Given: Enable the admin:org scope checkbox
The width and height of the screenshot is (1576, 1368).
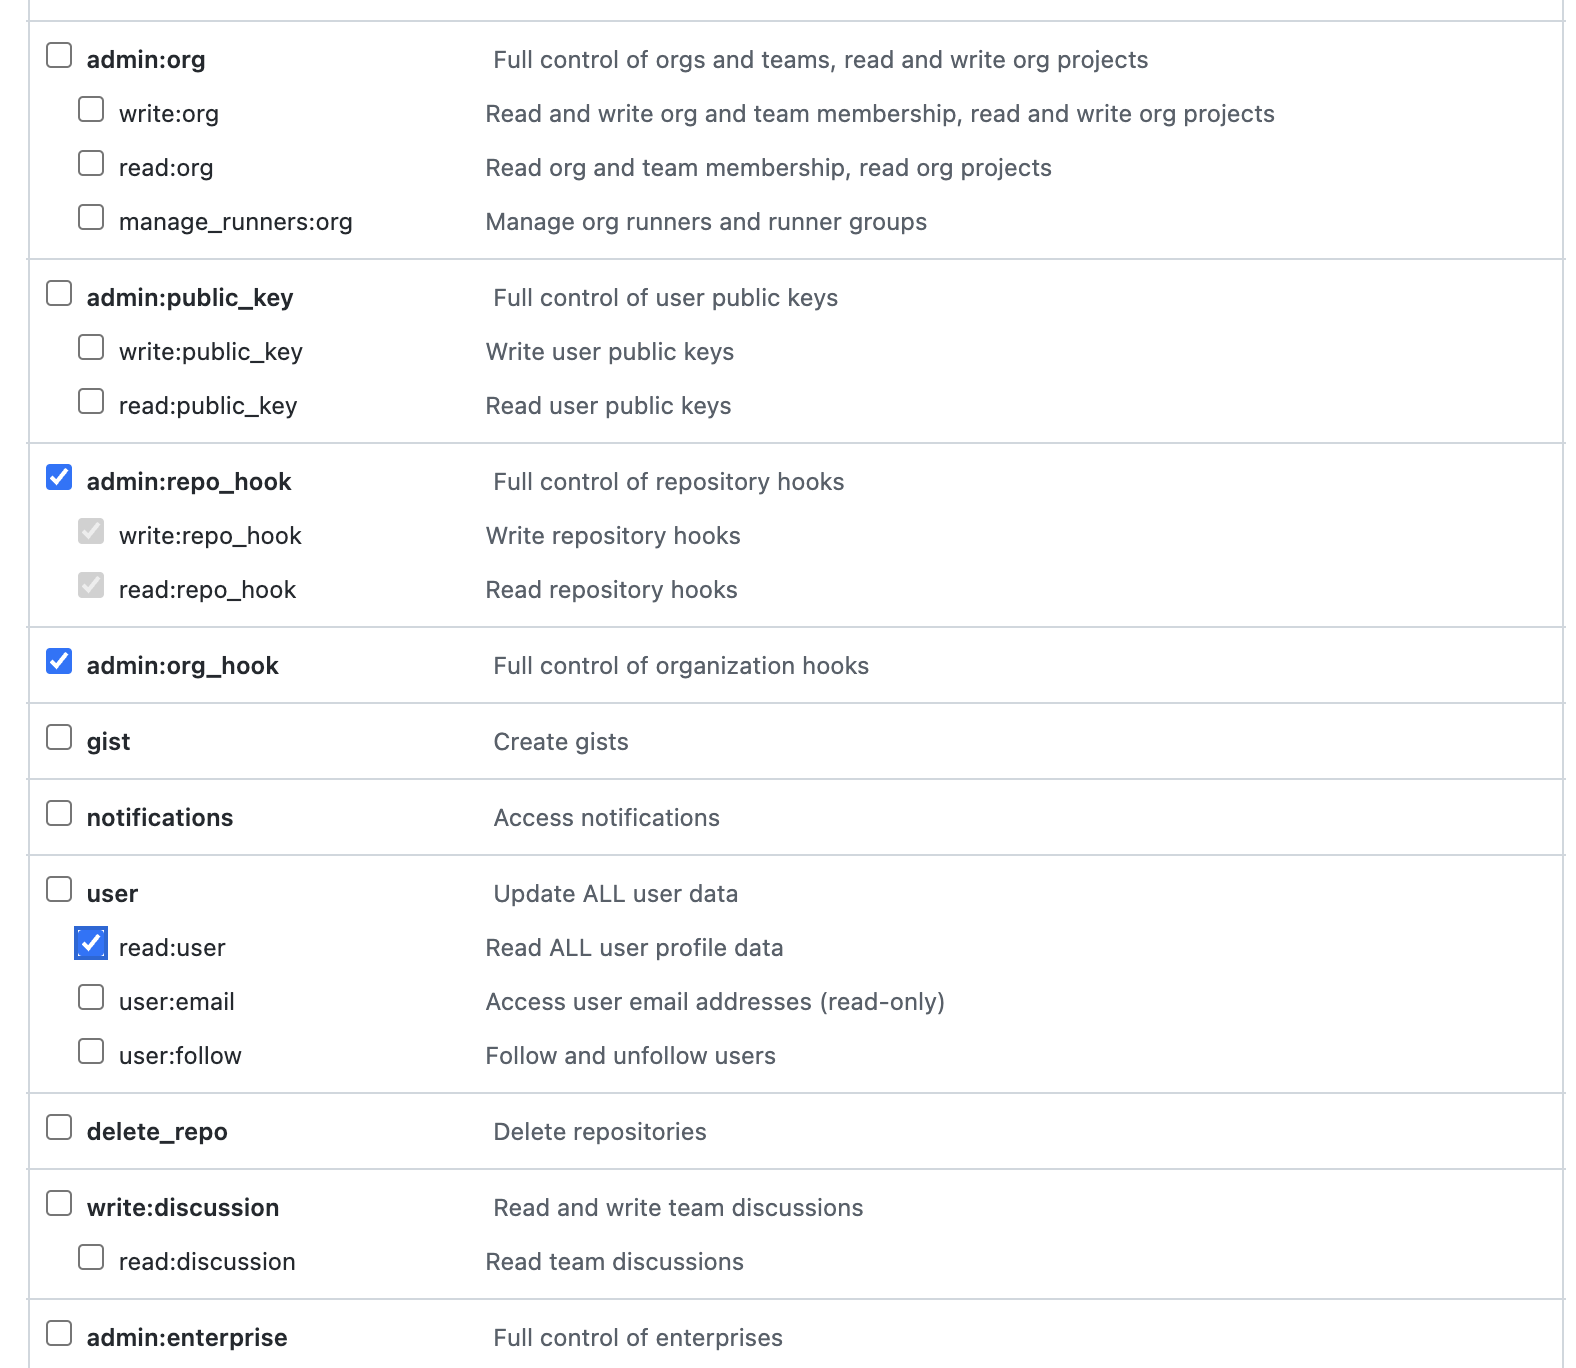Looking at the screenshot, I should click(59, 55).
